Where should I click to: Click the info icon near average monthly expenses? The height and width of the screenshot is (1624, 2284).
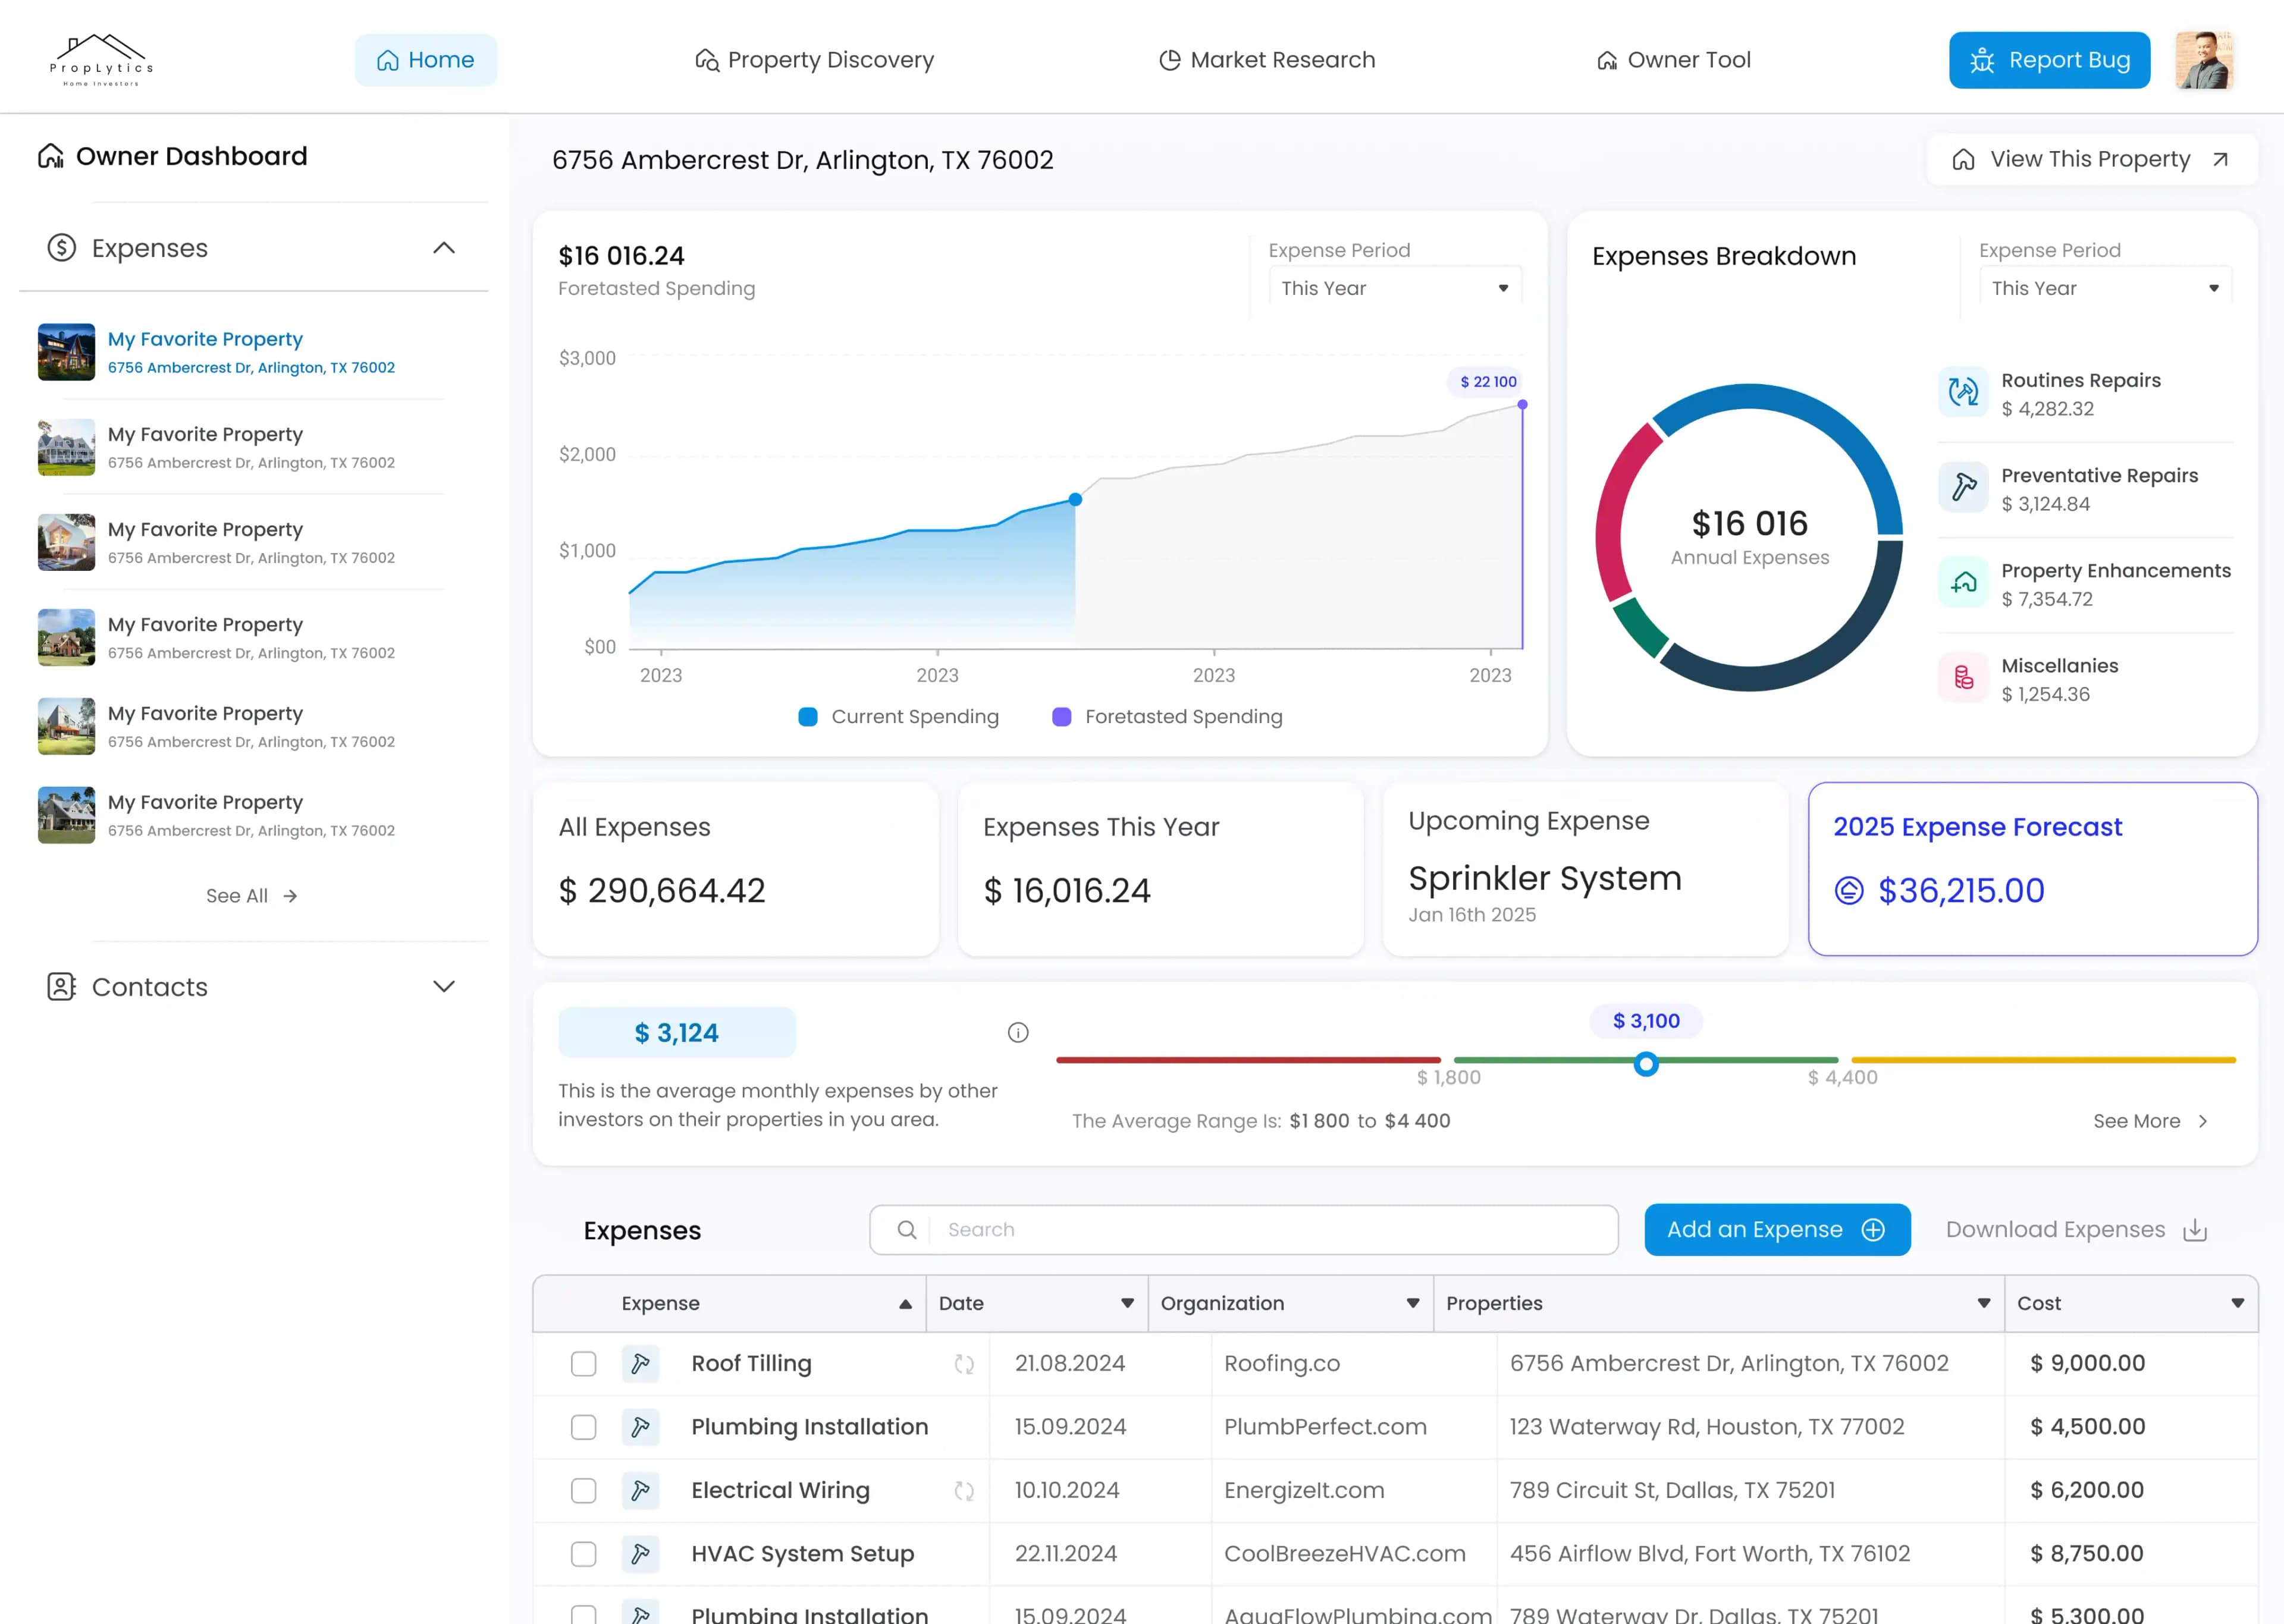[1018, 1032]
